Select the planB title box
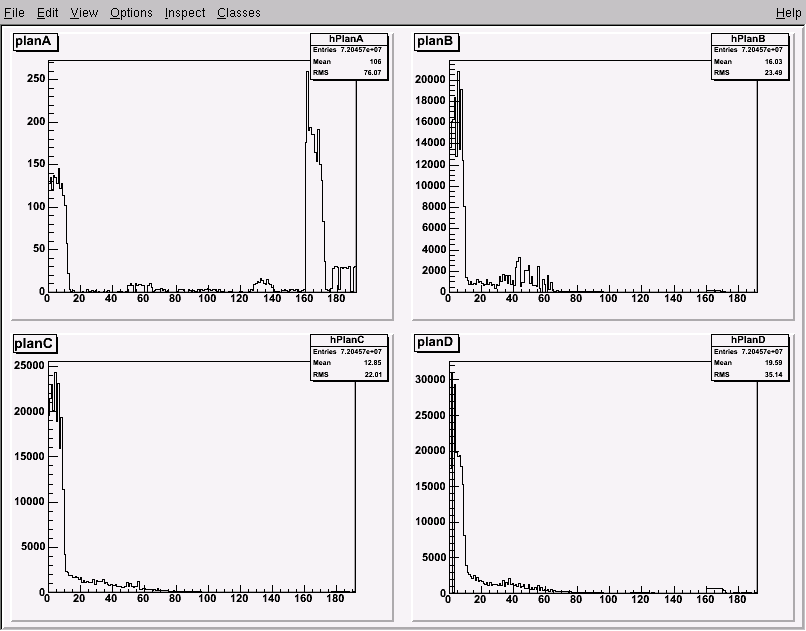 point(435,41)
